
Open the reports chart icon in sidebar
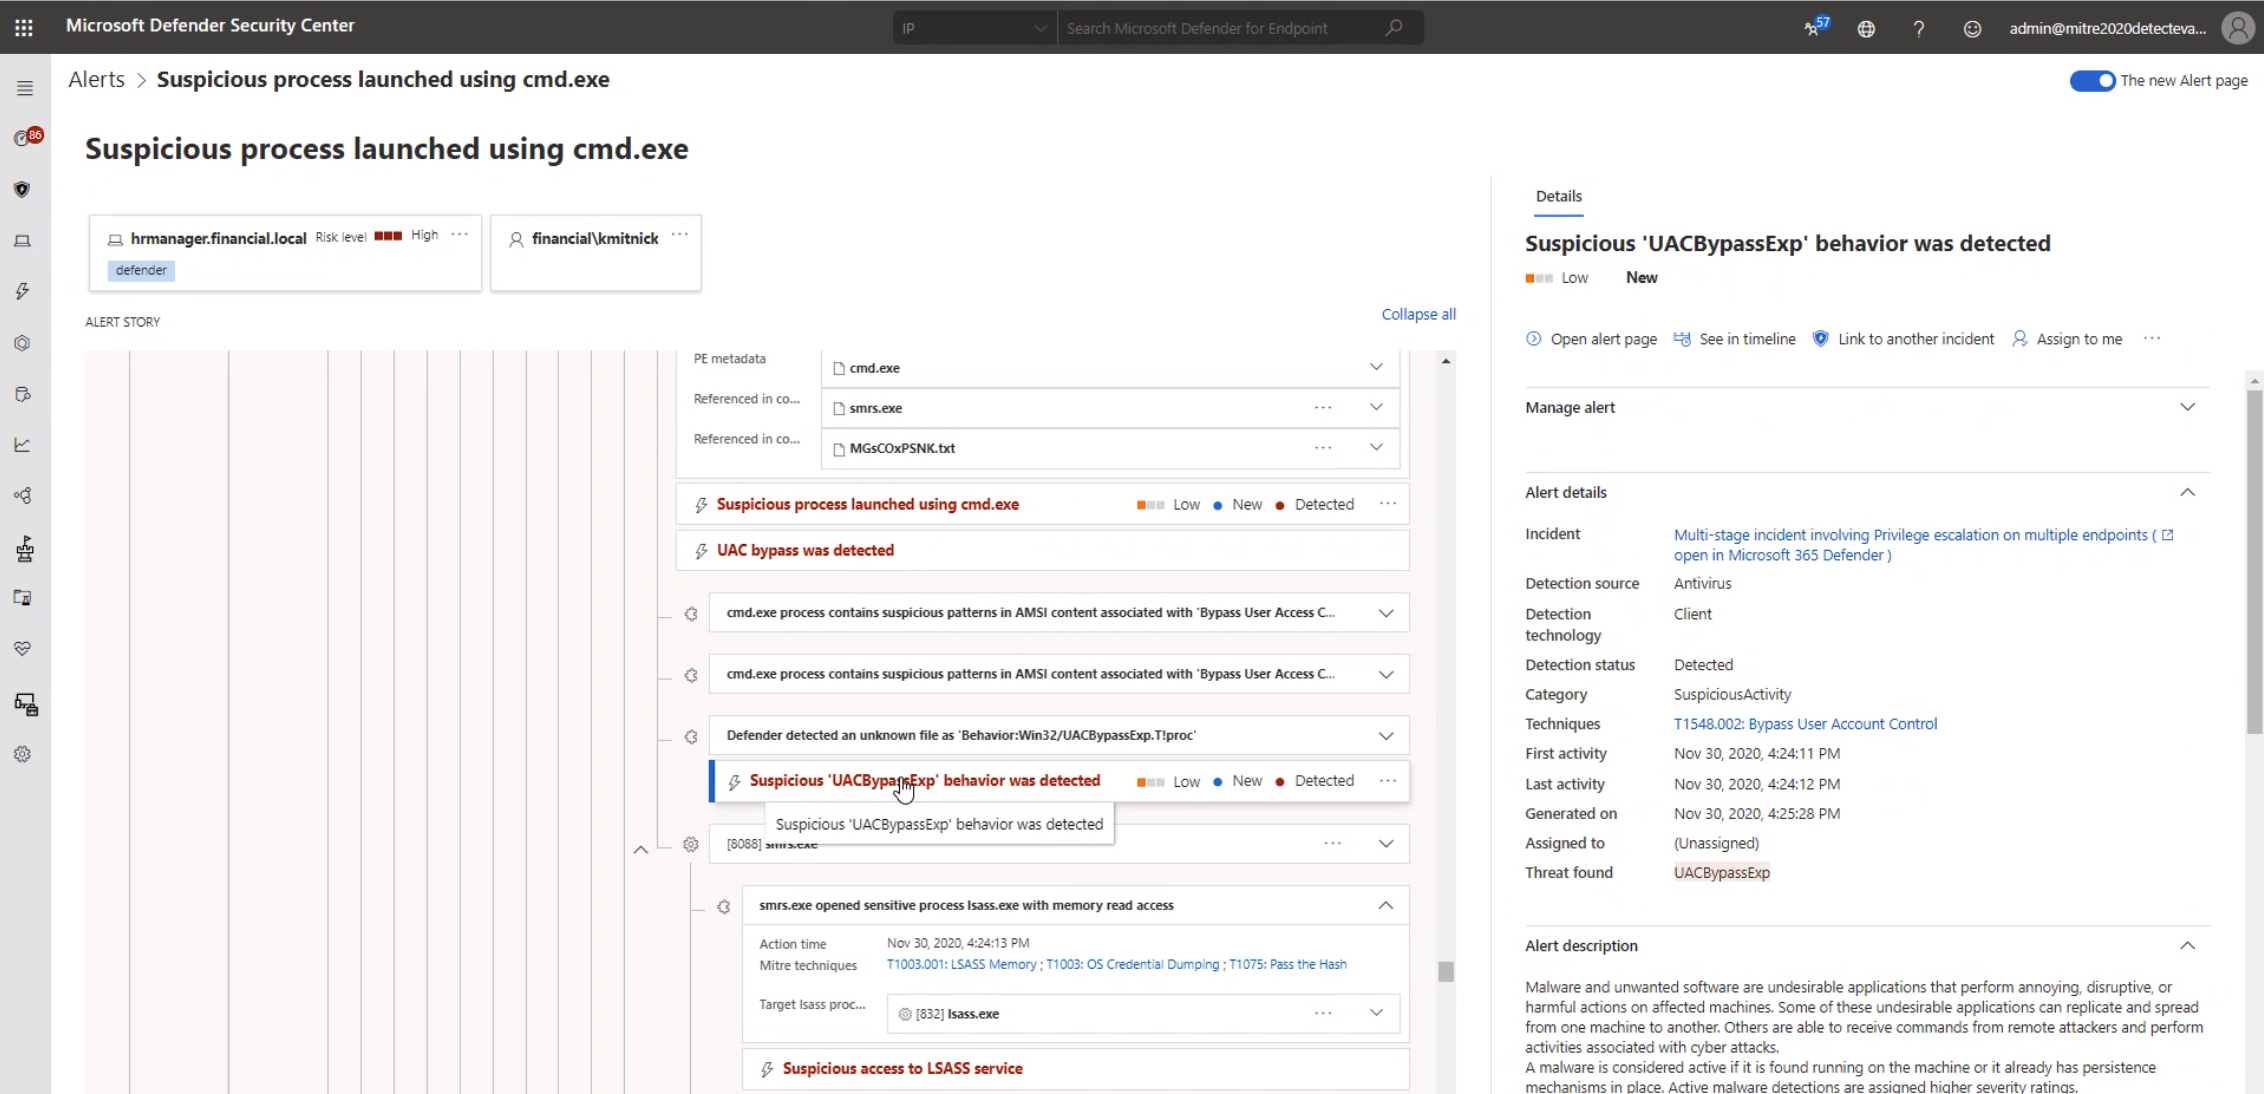(x=23, y=445)
